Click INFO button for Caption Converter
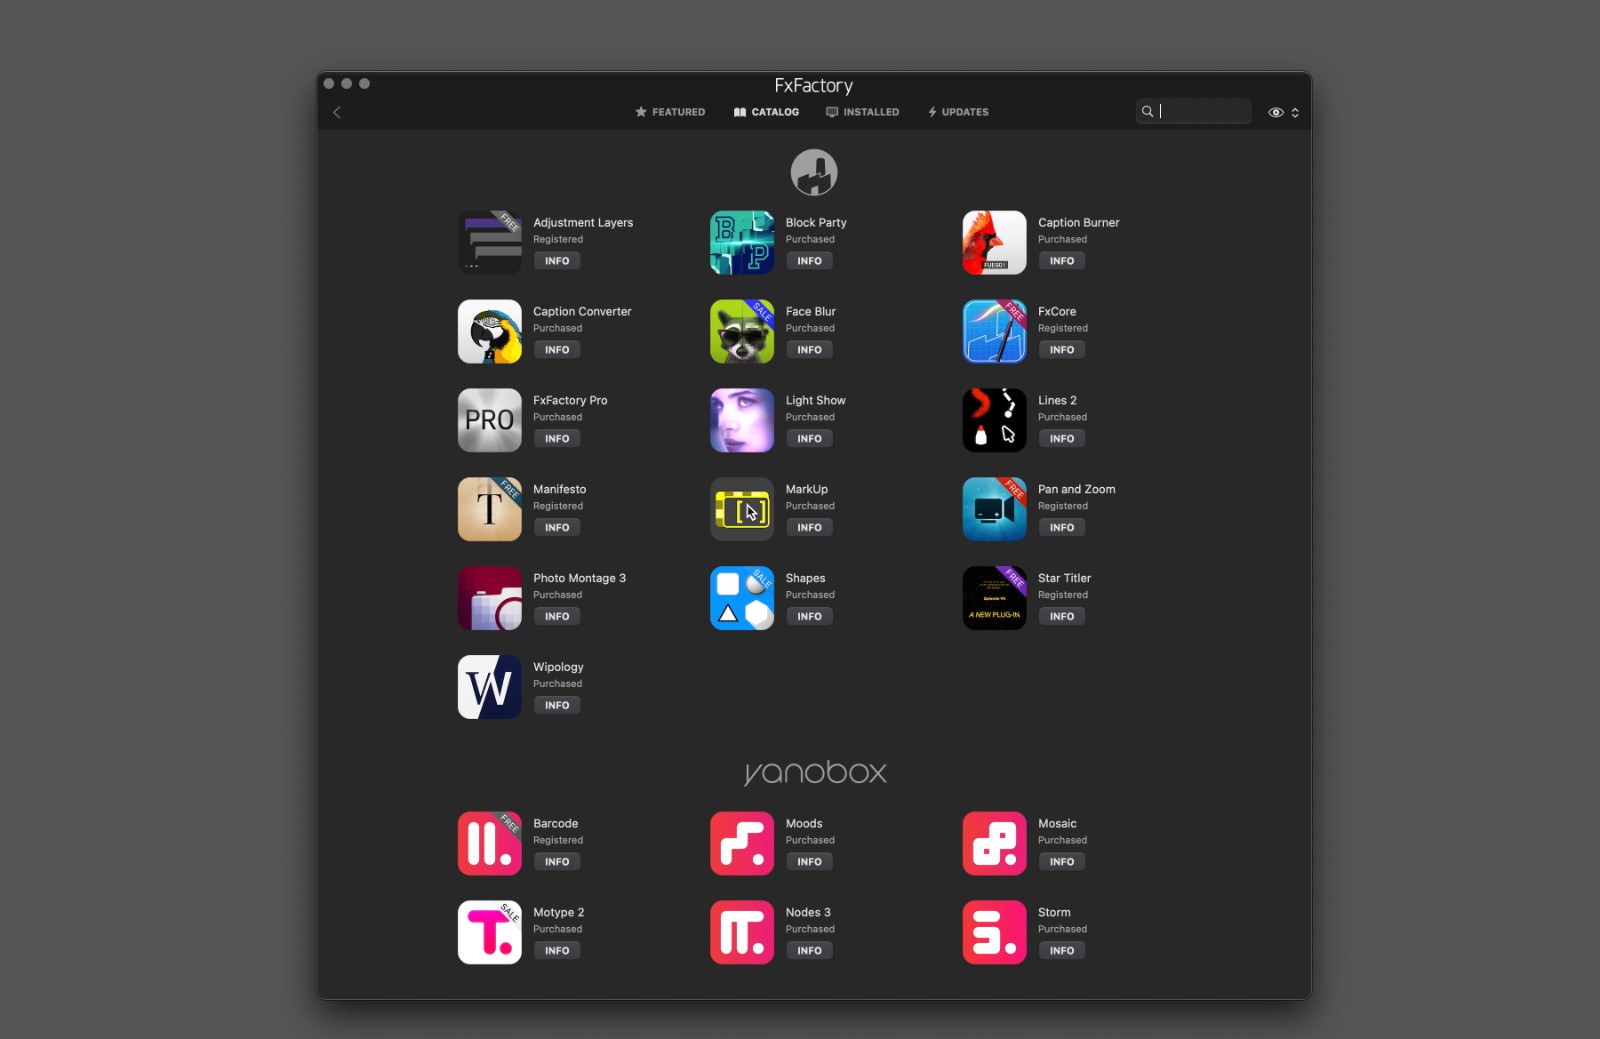Image resolution: width=1600 pixels, height=1039 pixels. click(557, 350)
